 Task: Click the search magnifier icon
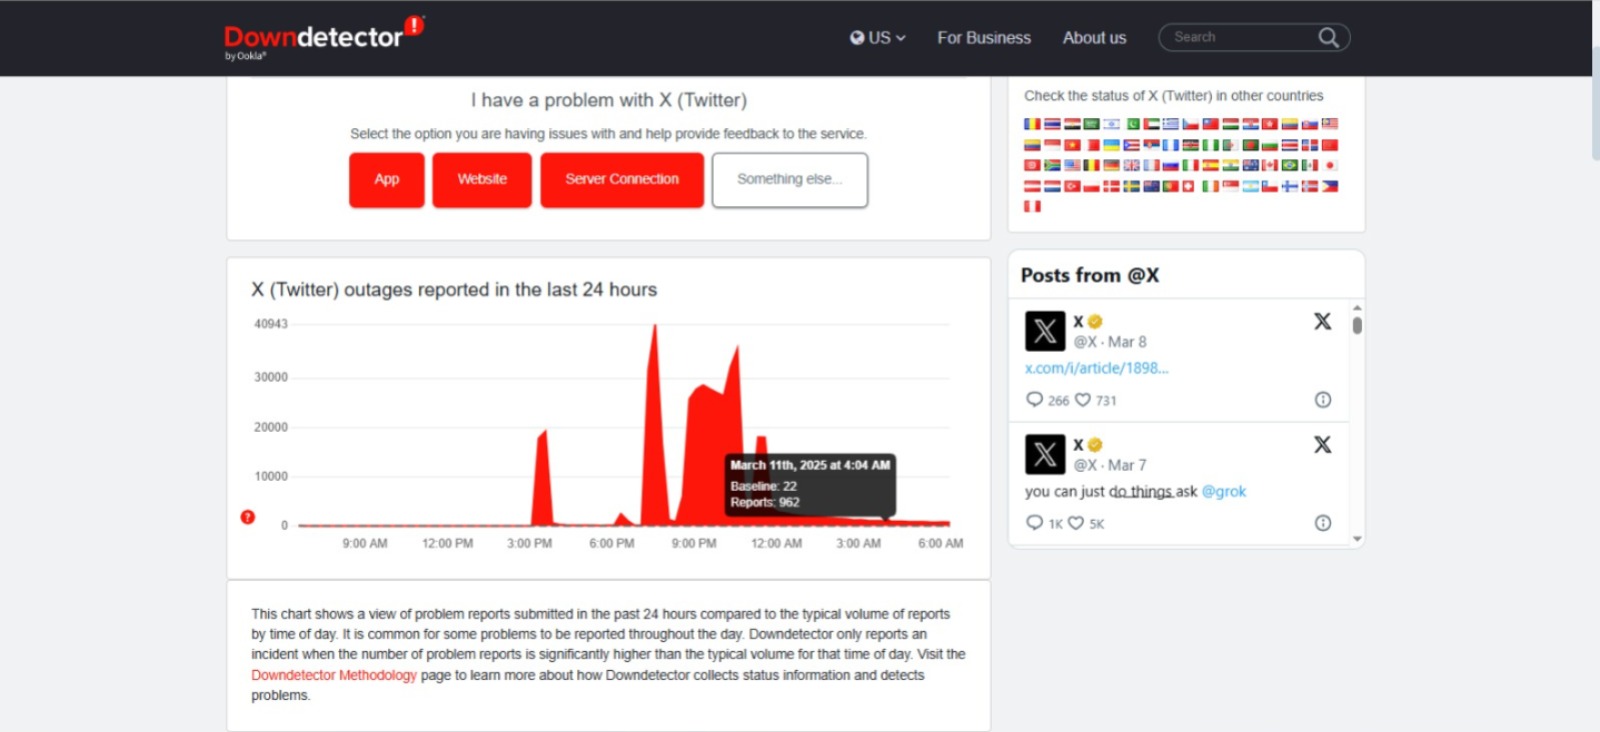1328,37
